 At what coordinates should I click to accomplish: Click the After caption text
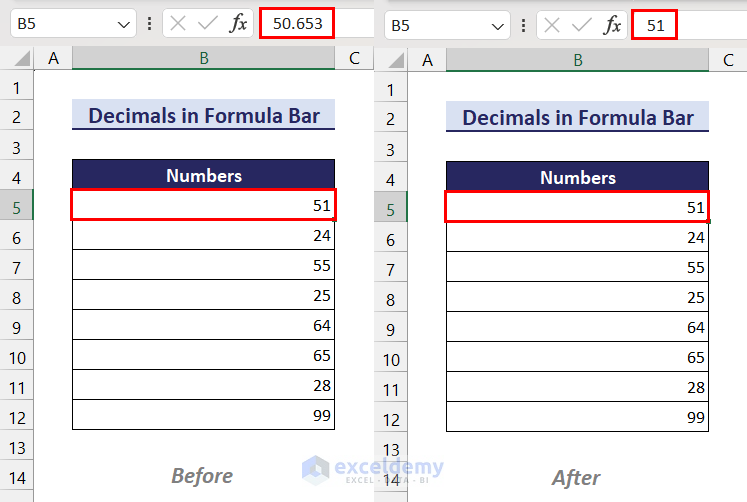[576, 477]
